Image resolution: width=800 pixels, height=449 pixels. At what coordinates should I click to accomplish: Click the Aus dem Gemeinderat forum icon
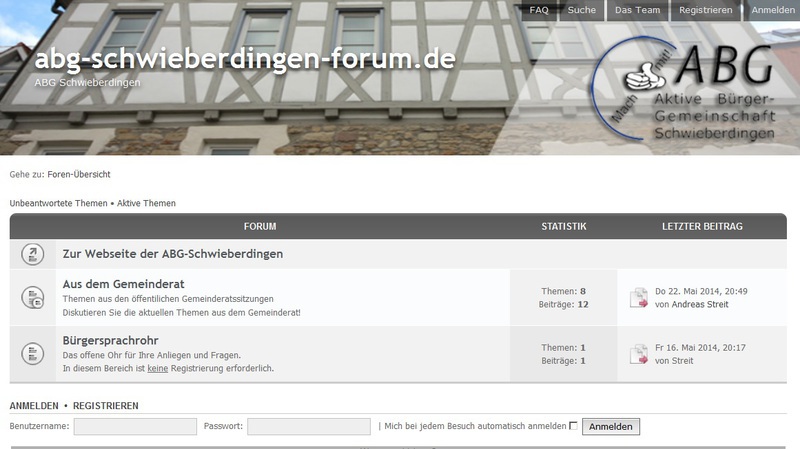point(33,298)
